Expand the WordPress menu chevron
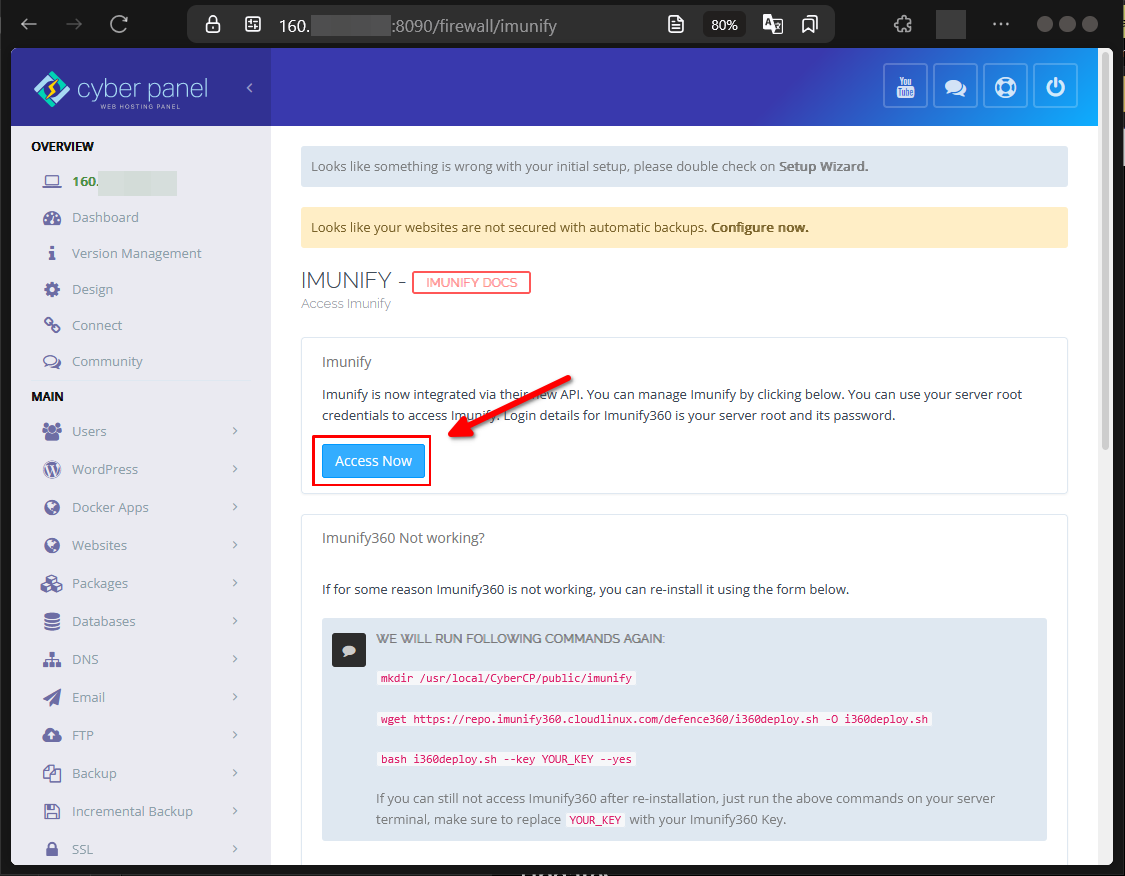This screenshot has width=1125, height=876. pos(235,468)
